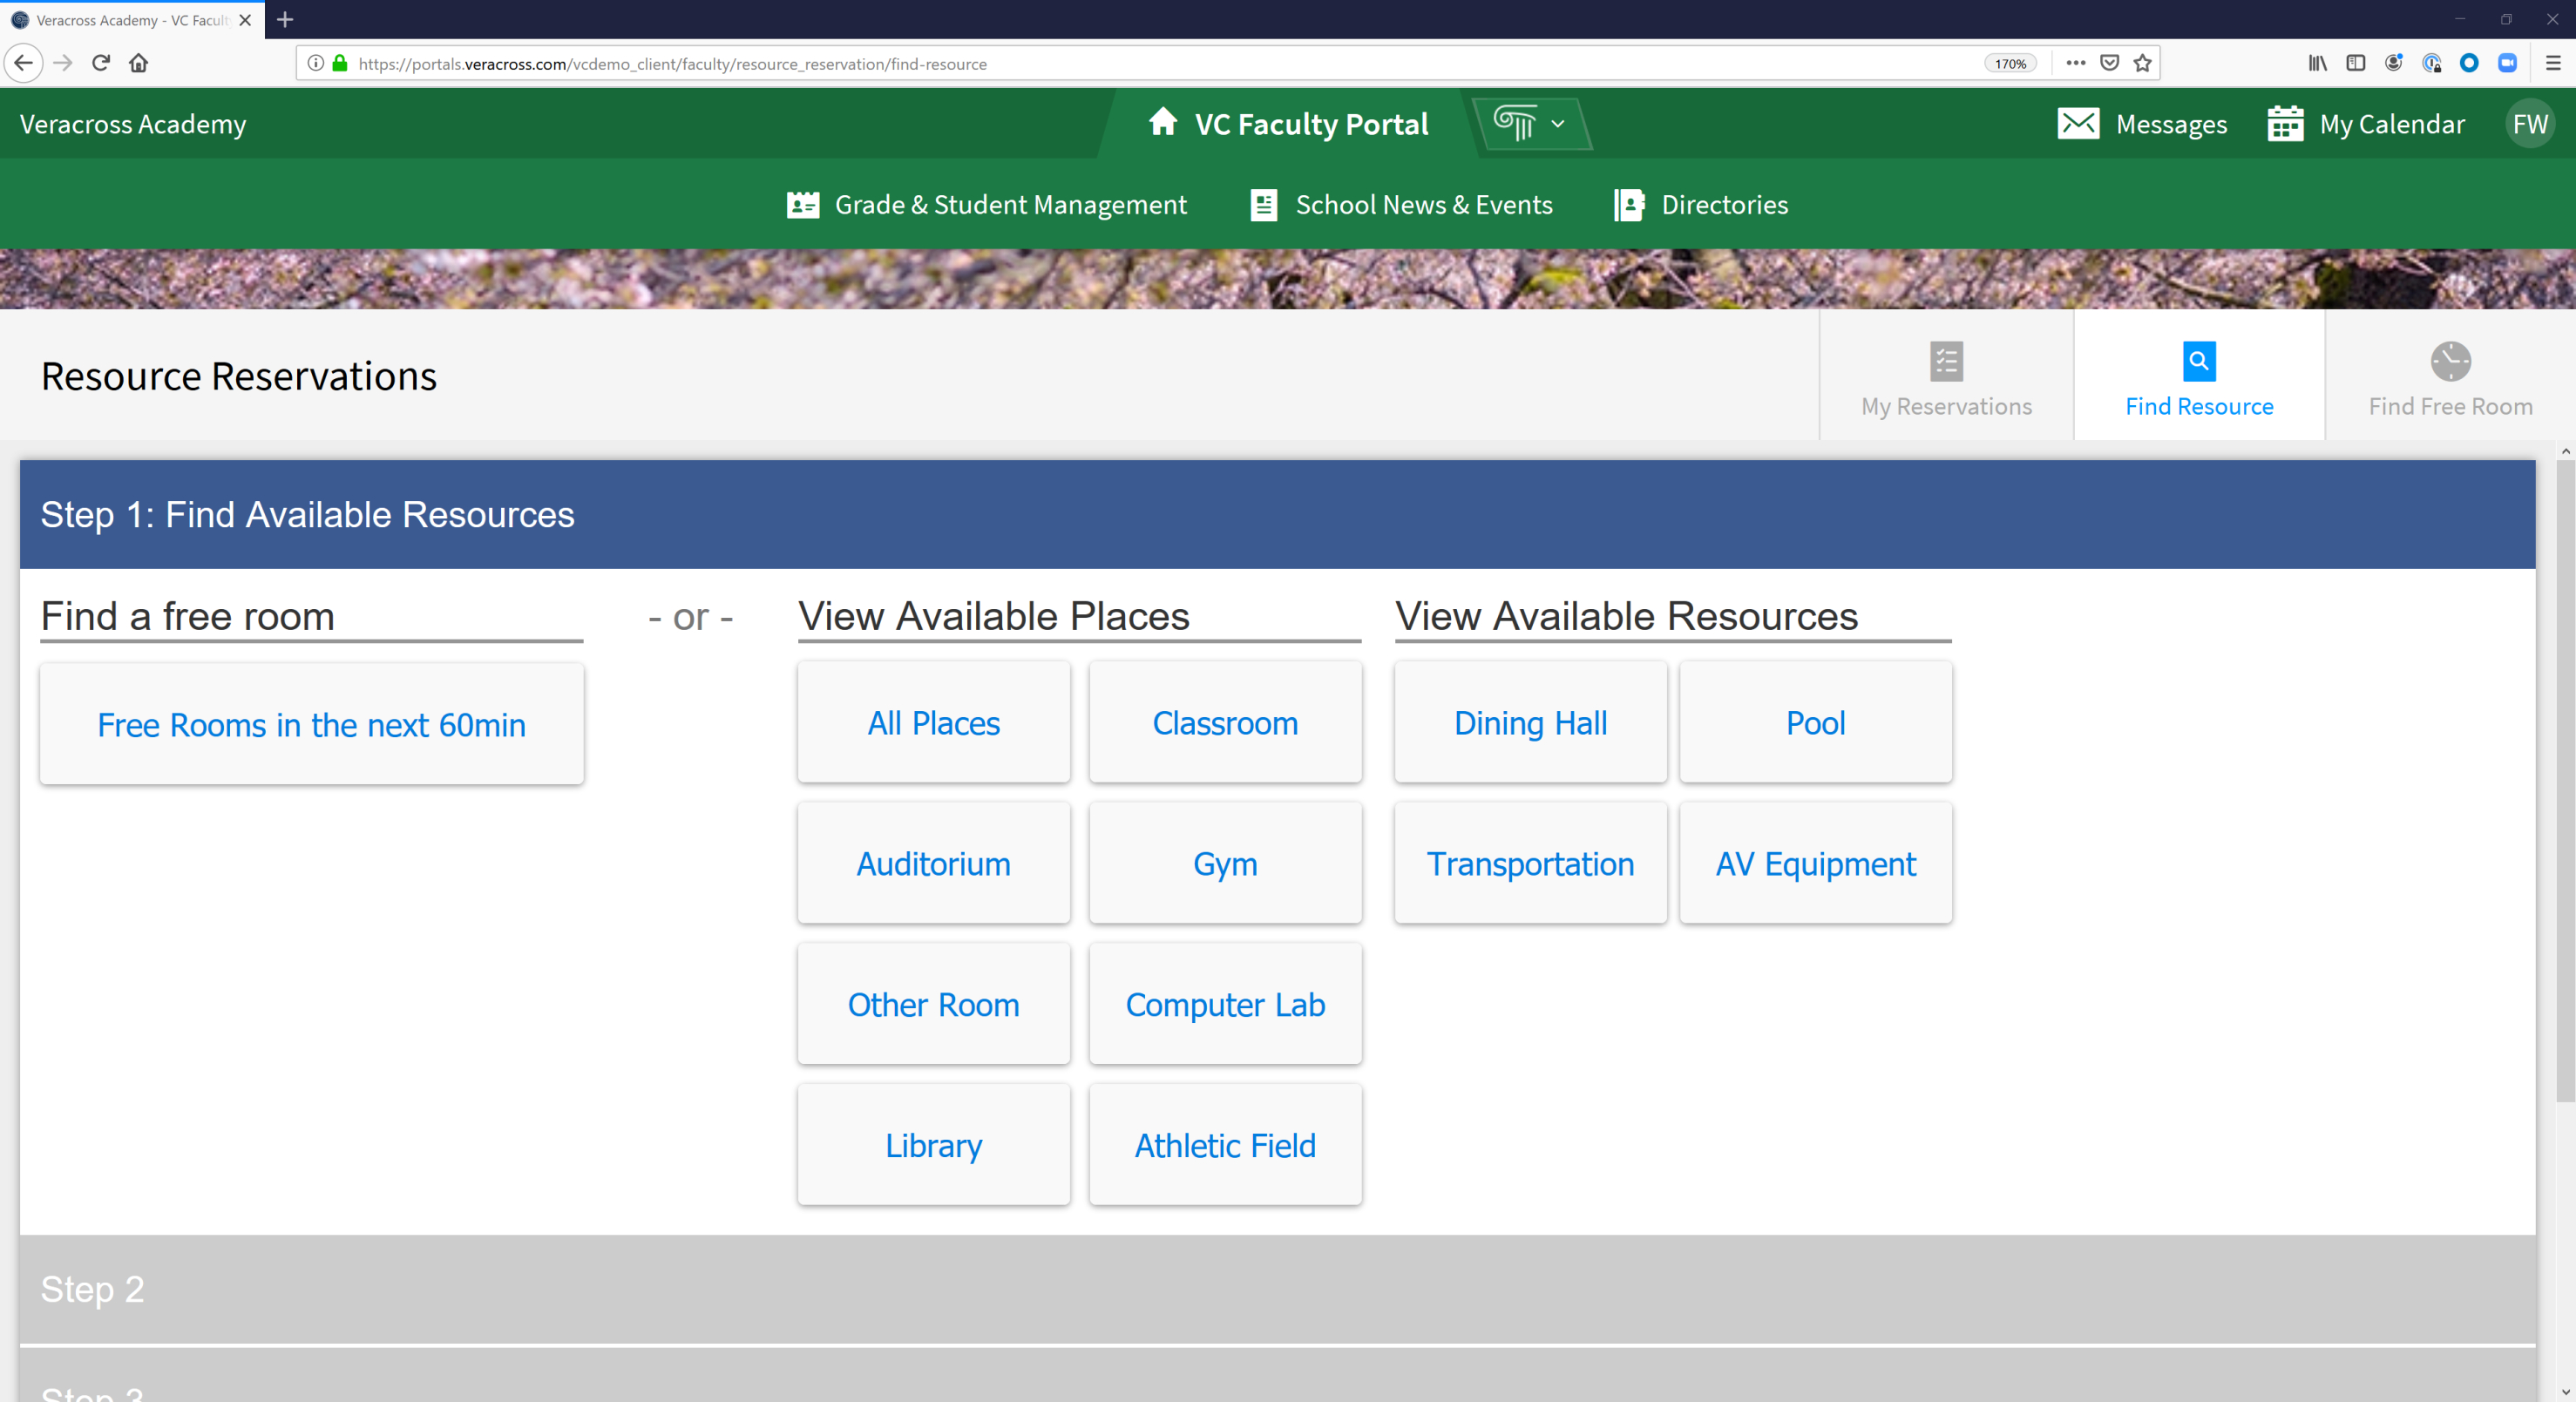Click Free Rooms in the next 60min
Image resolution: width=2576 pixels, height=1402 pixels.
tap(310, 726)
